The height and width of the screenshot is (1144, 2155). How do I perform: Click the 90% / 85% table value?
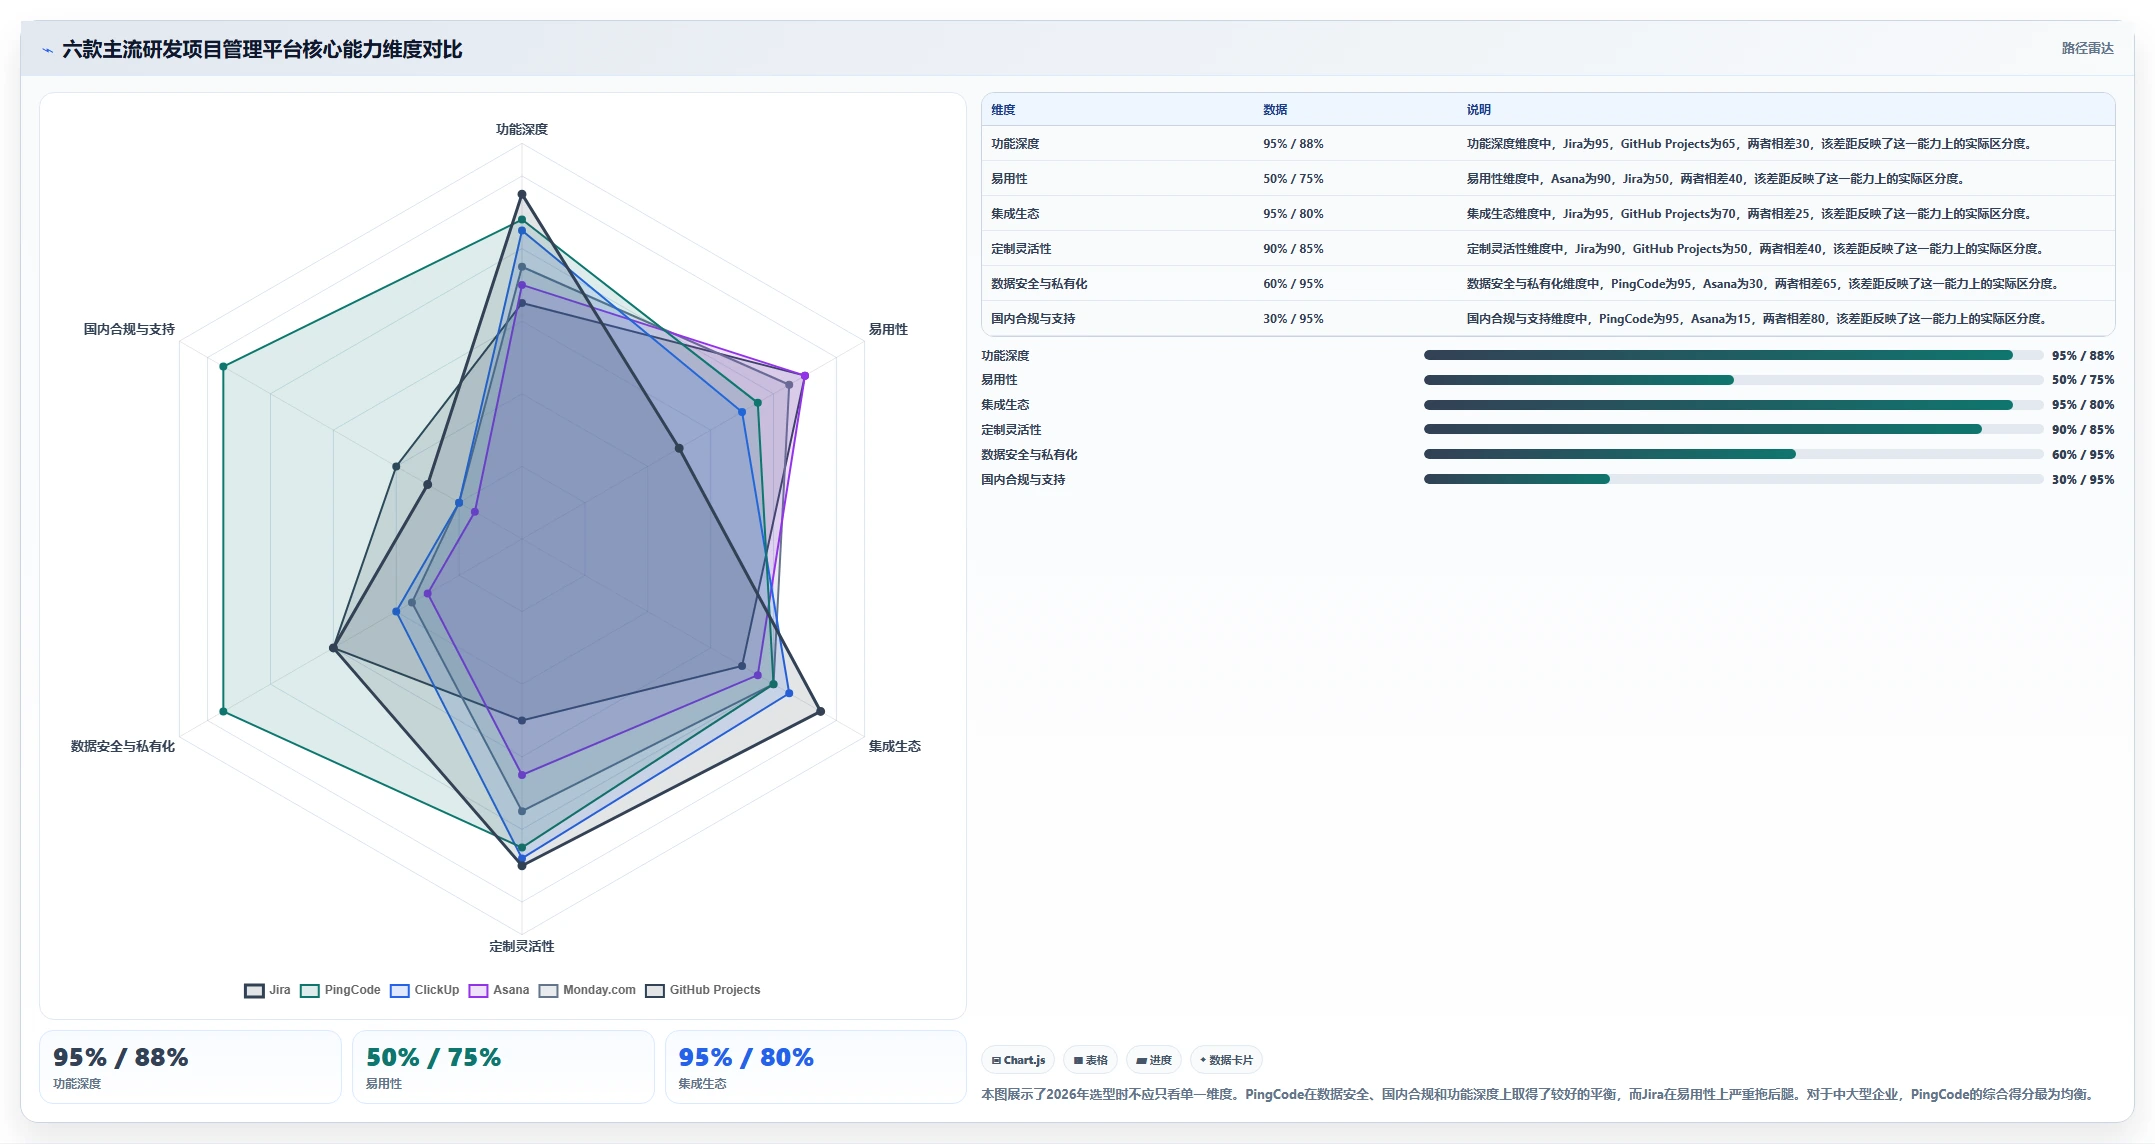tap(1293, 249)
